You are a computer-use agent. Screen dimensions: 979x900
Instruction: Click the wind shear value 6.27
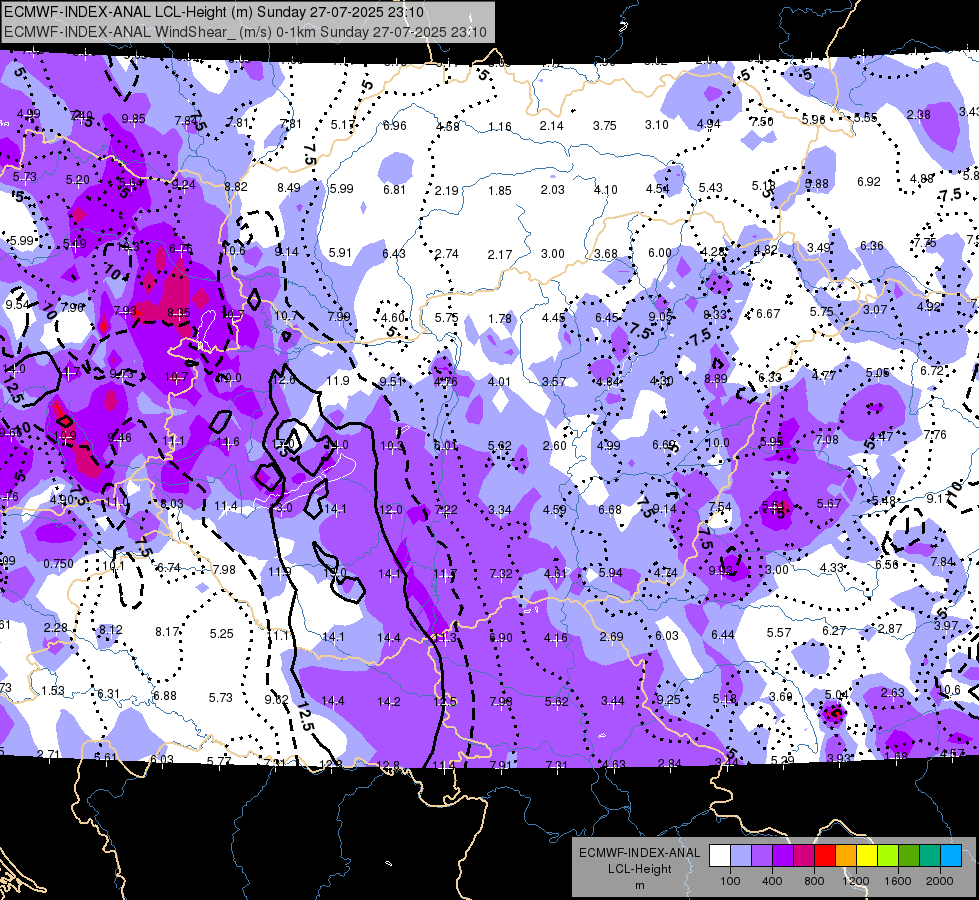click(834, 631)
